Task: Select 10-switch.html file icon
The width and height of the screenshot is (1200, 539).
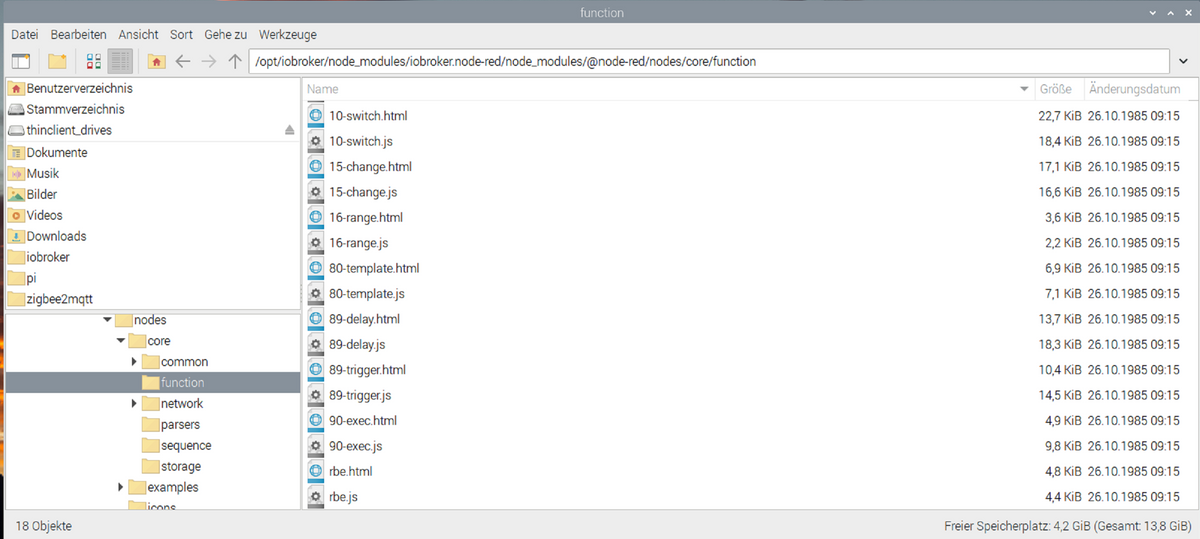Action: click(316, 116)
